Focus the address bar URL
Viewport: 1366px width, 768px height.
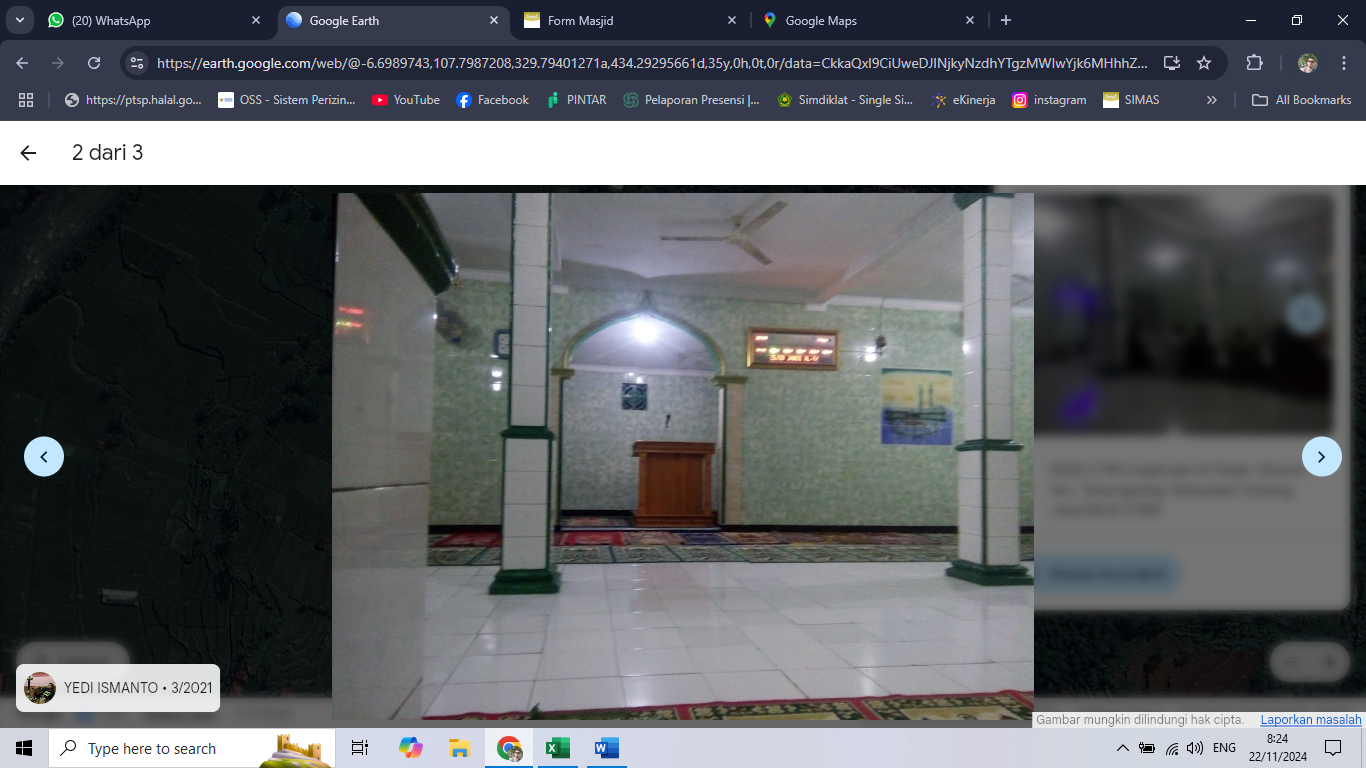click(x=652, y=63)
